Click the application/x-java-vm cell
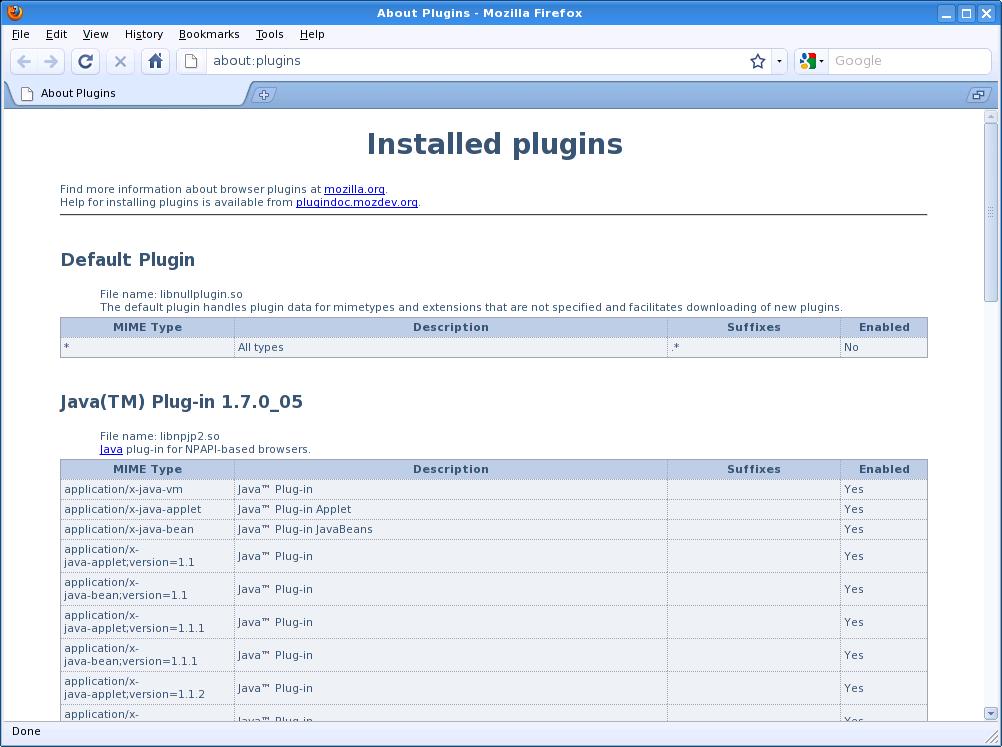The height and width of the screenshot is (747, 1002). pyautogui.click(x=148, y=489)
